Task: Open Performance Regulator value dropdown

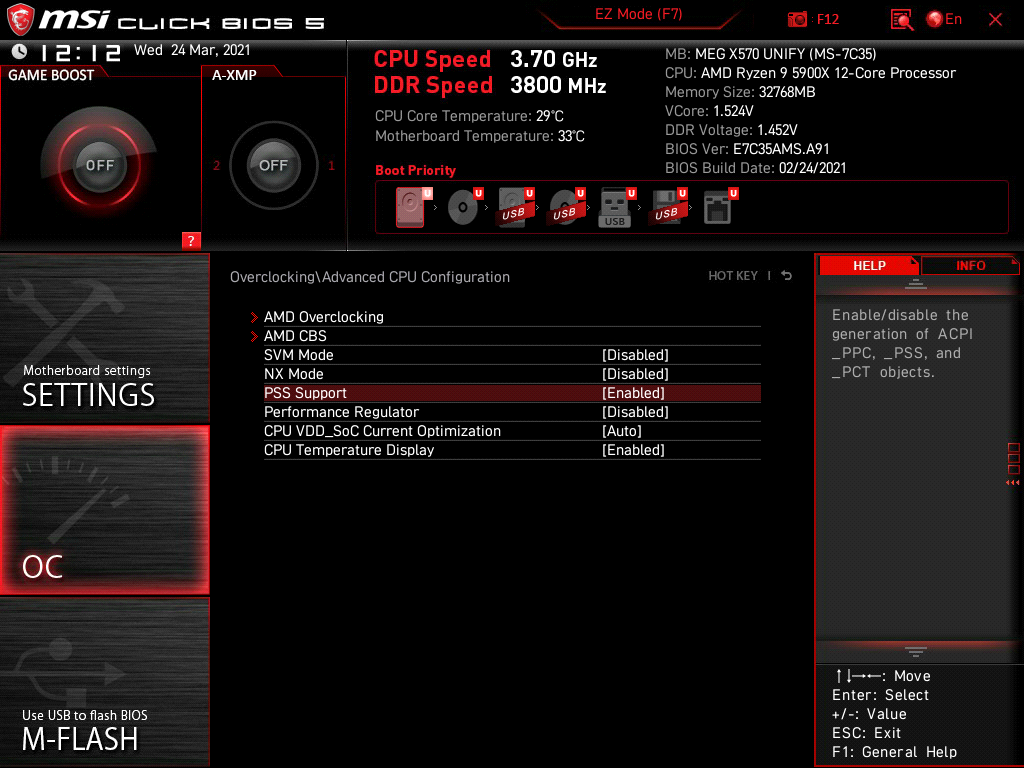Action: [635, 411]
